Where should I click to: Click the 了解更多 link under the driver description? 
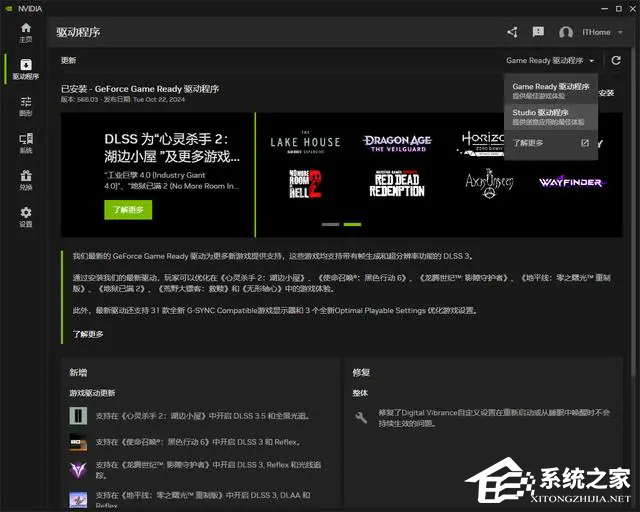[x=88, y=334]
